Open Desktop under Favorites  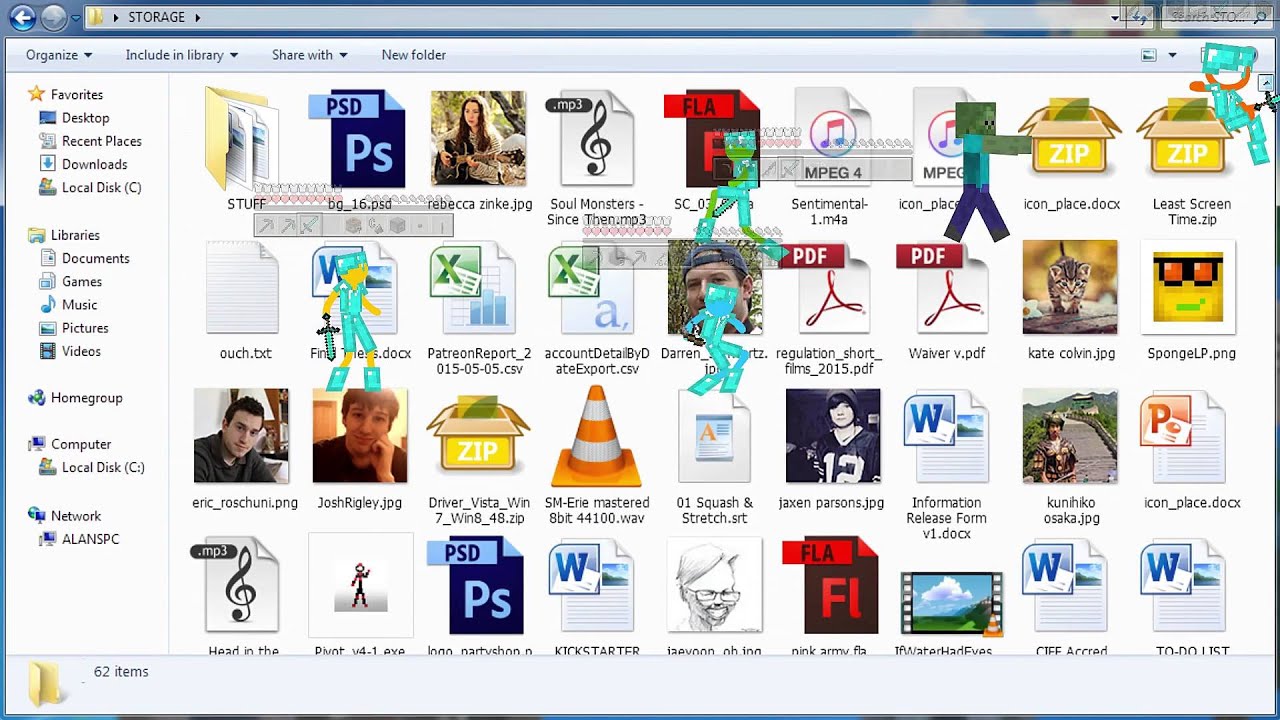click(x=74, y=118)
